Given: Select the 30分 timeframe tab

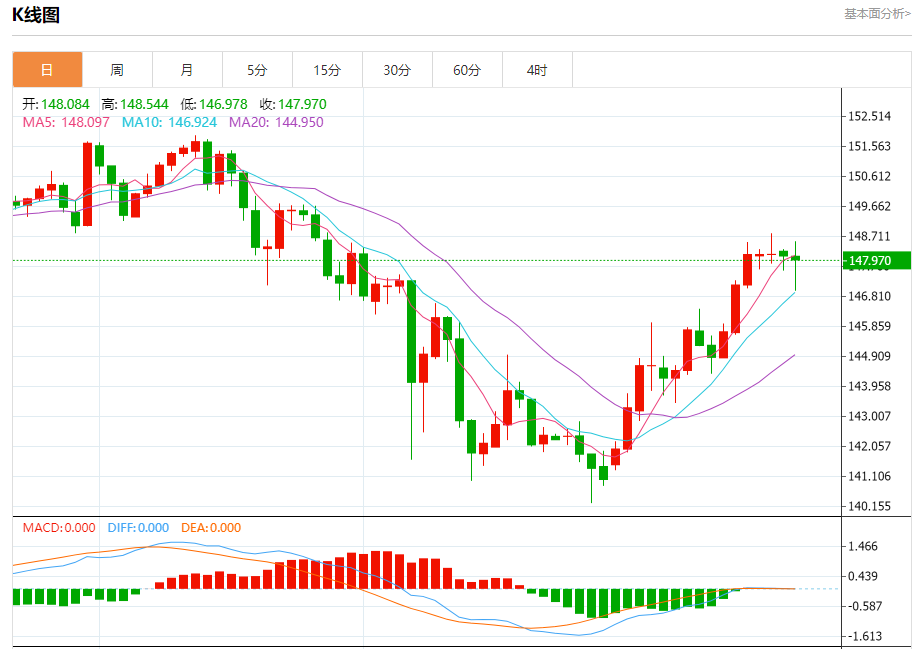Looking at the screenshot, I should click(397, 70).
